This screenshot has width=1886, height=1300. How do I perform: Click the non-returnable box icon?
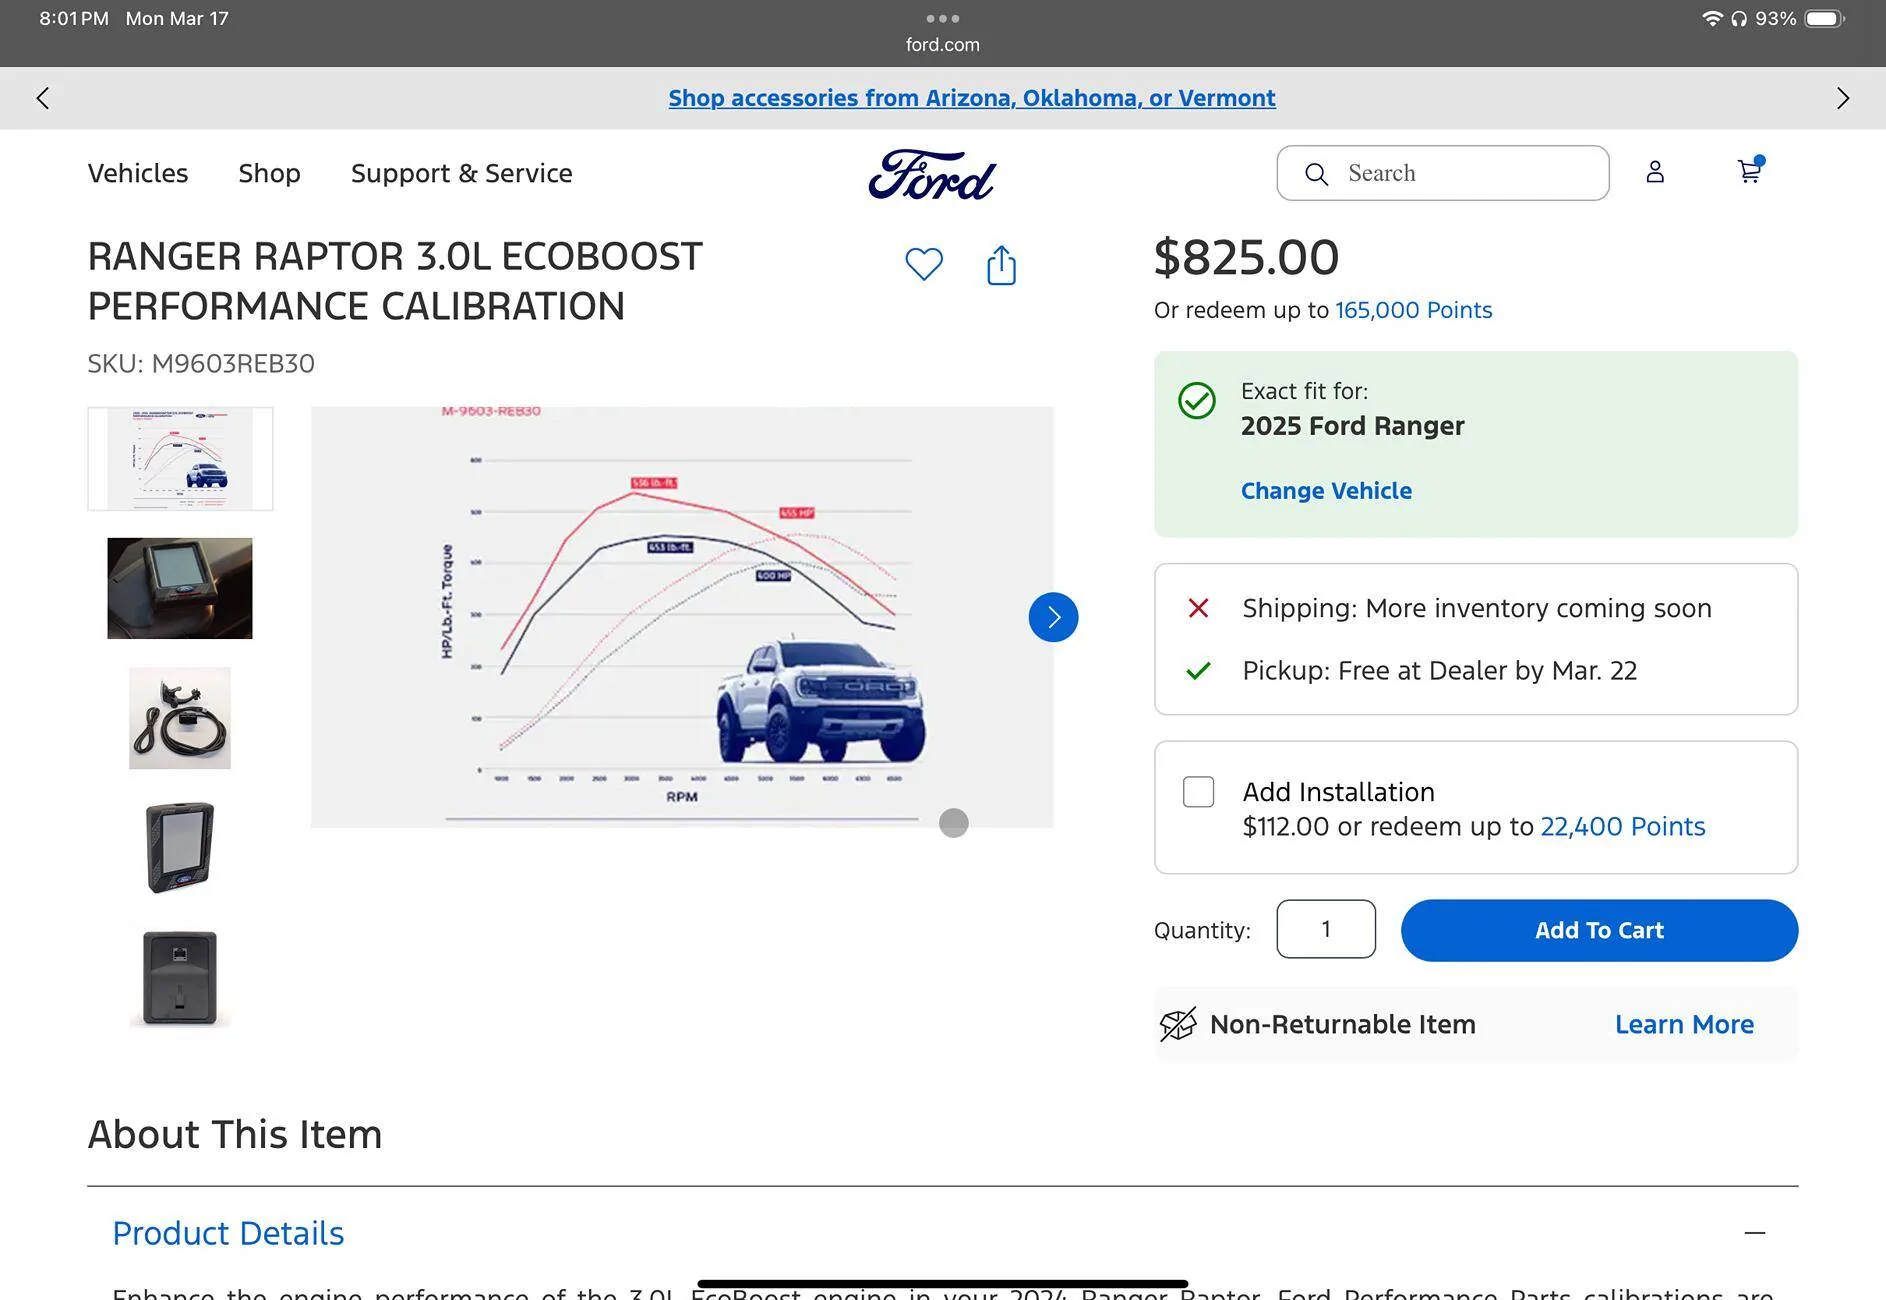click(1177, 1024)
